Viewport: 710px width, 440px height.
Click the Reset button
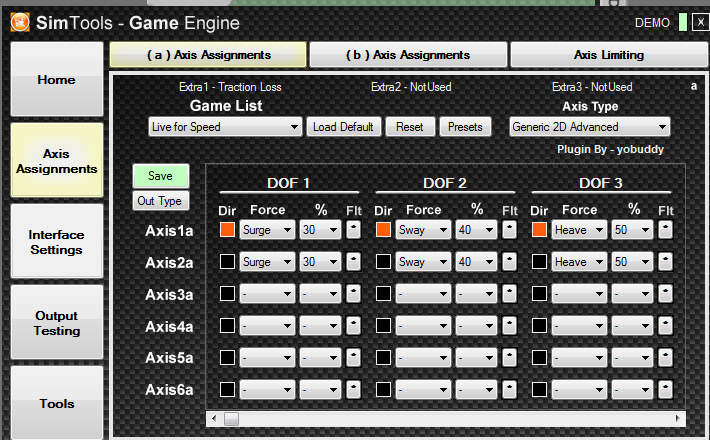pos(410,127)
